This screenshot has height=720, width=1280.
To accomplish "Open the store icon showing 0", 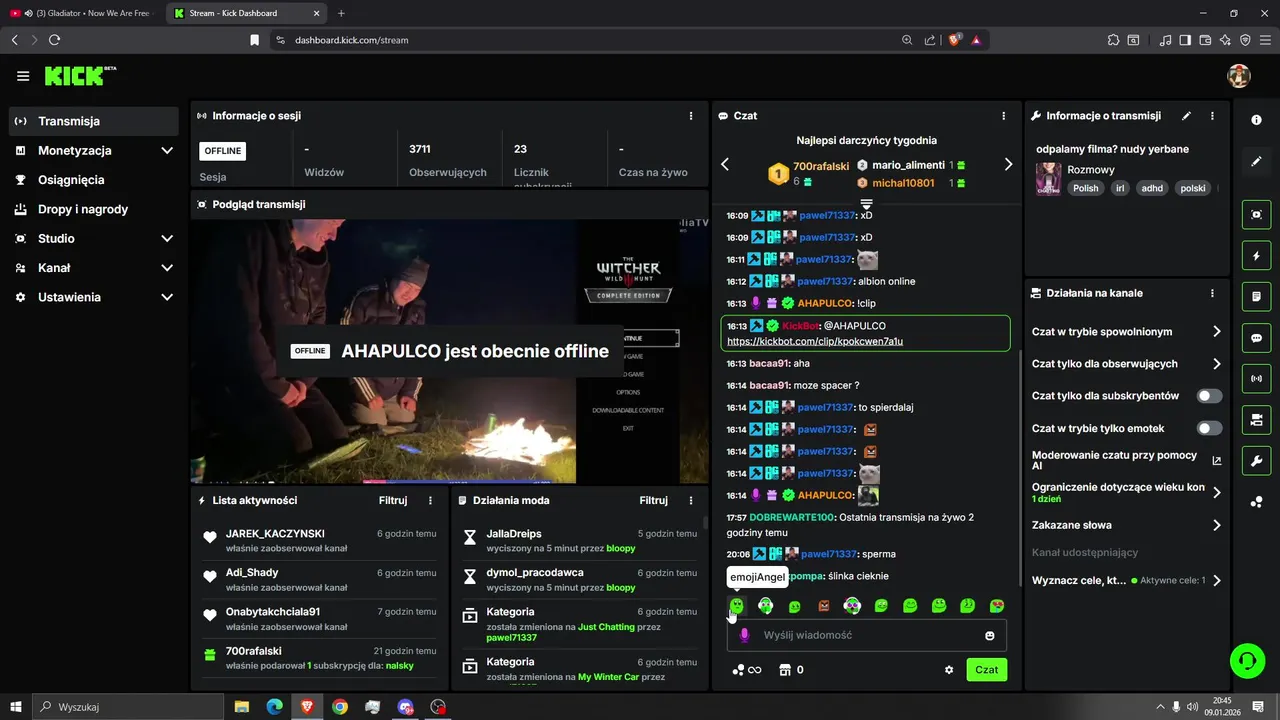I will coord(791,670).
